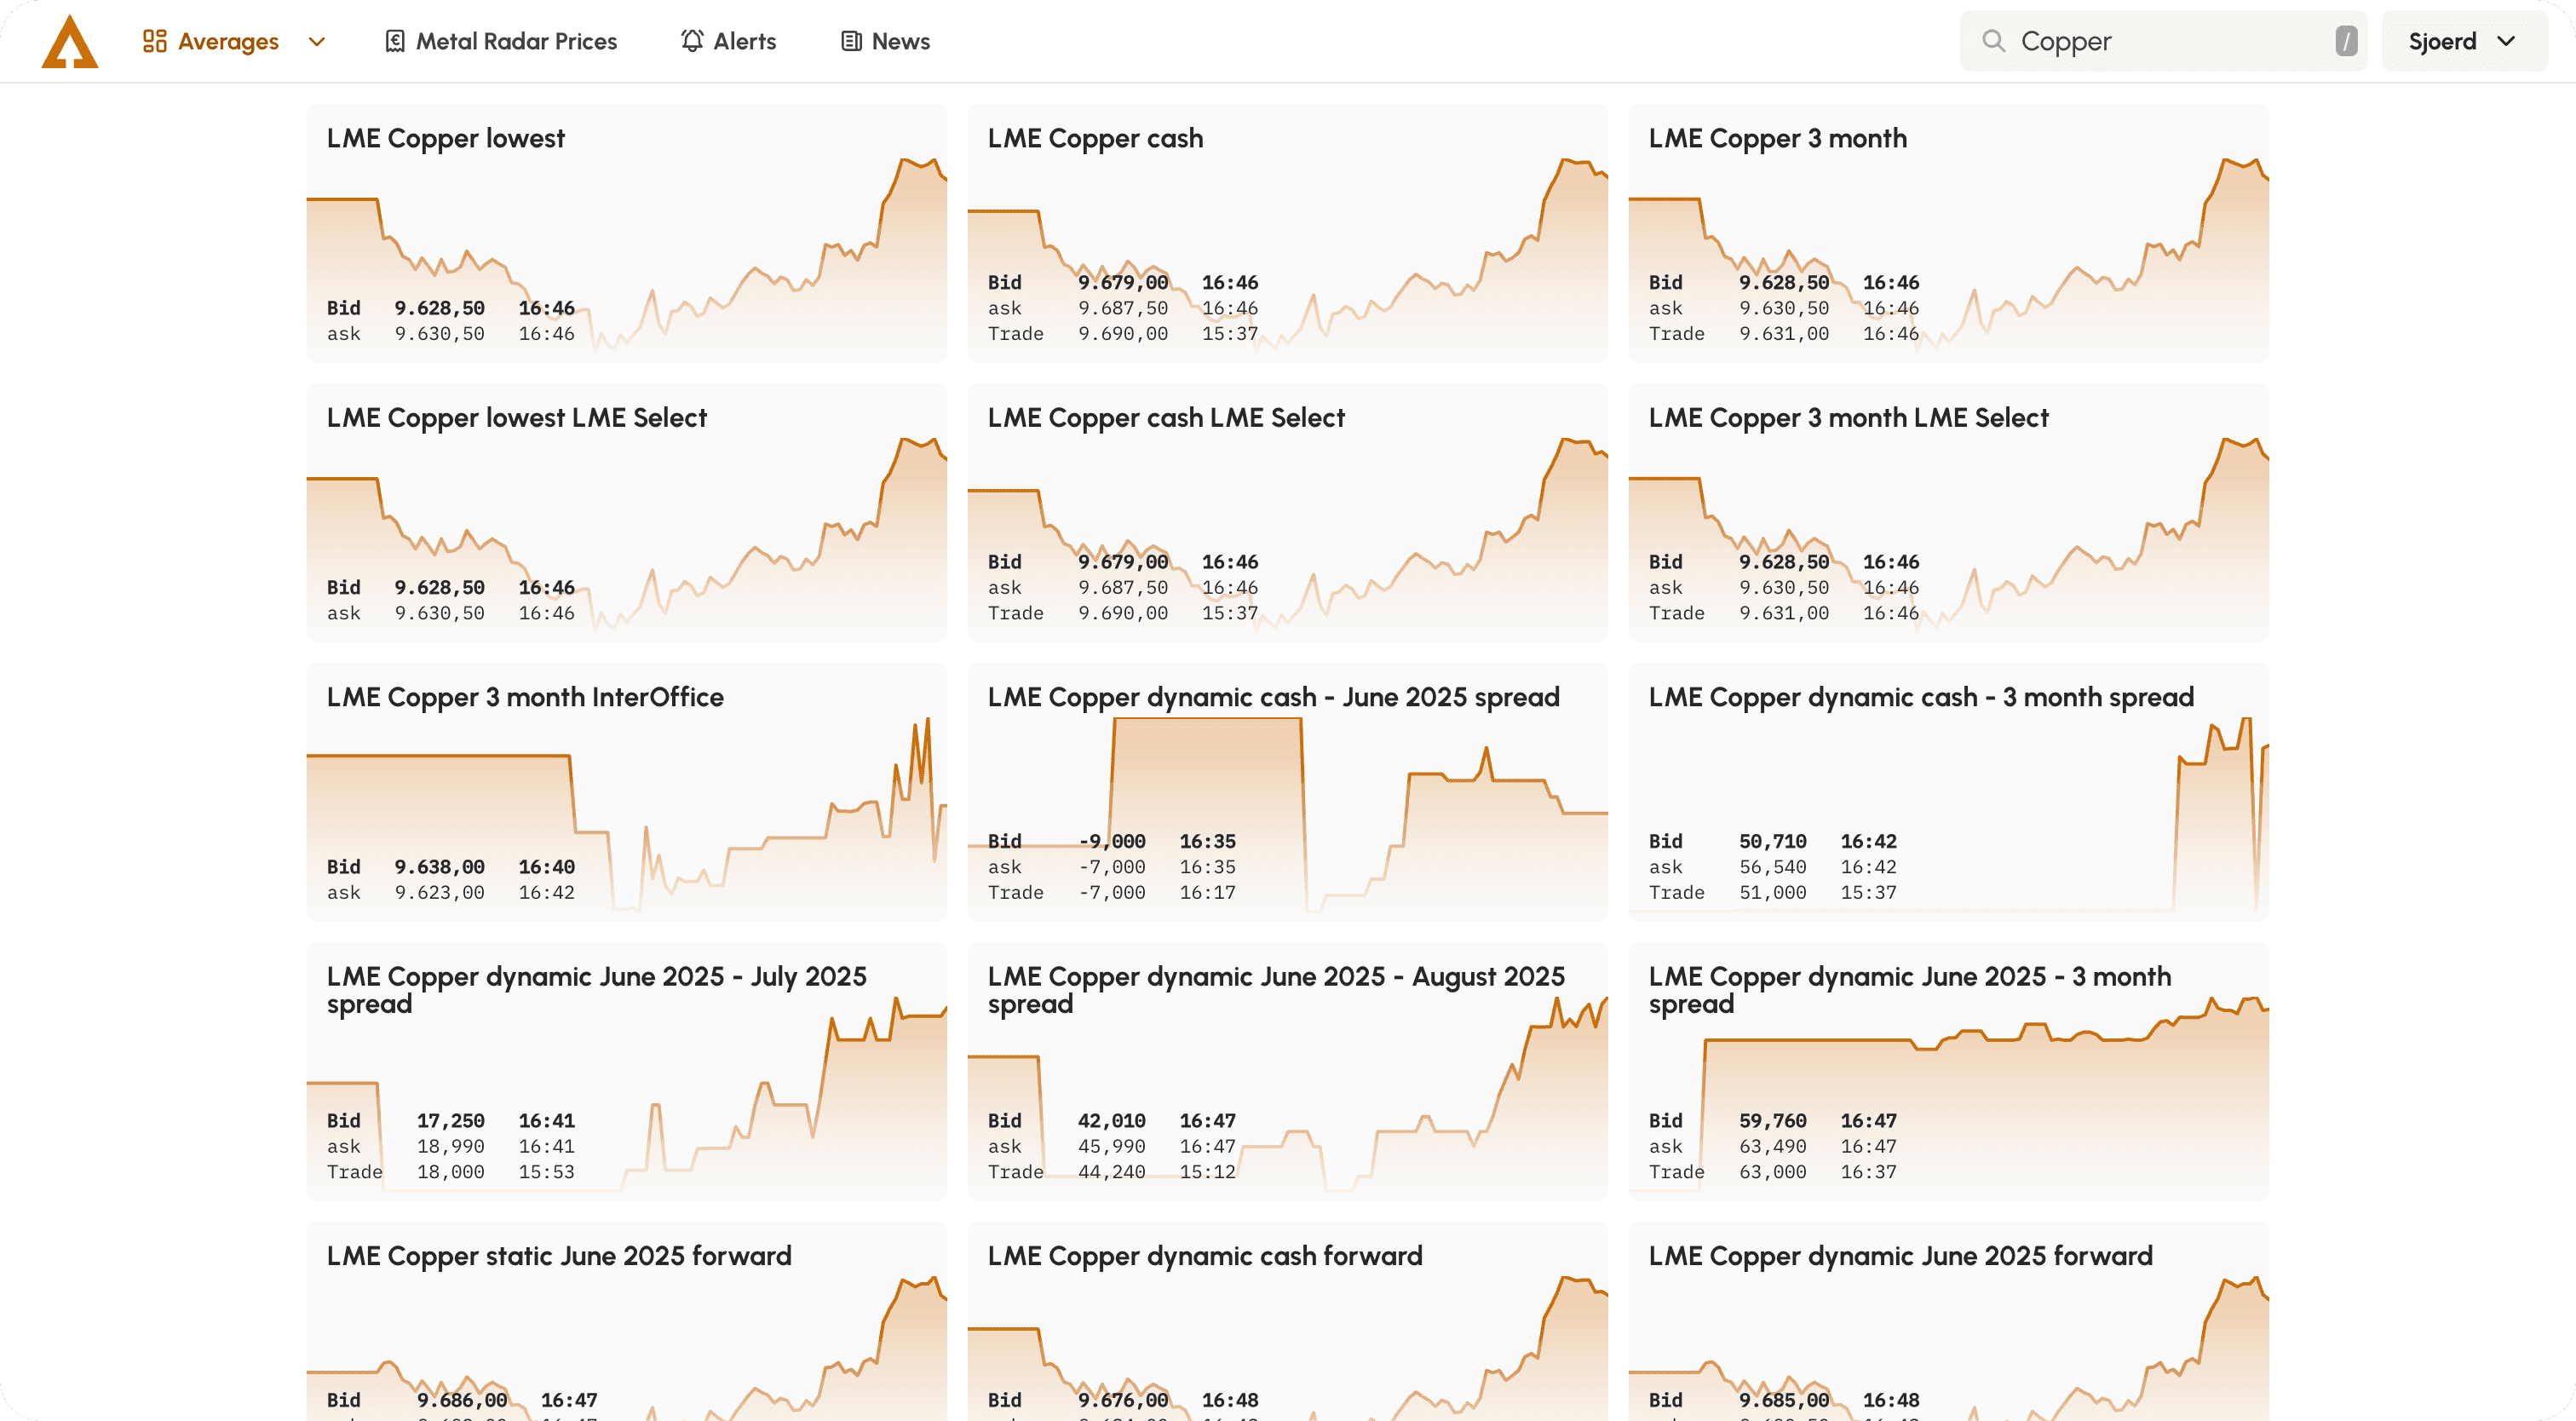This screenshot has width=2576, height=1421.
Task: Open the LME Copper cash card
Action: point(1288,233)
